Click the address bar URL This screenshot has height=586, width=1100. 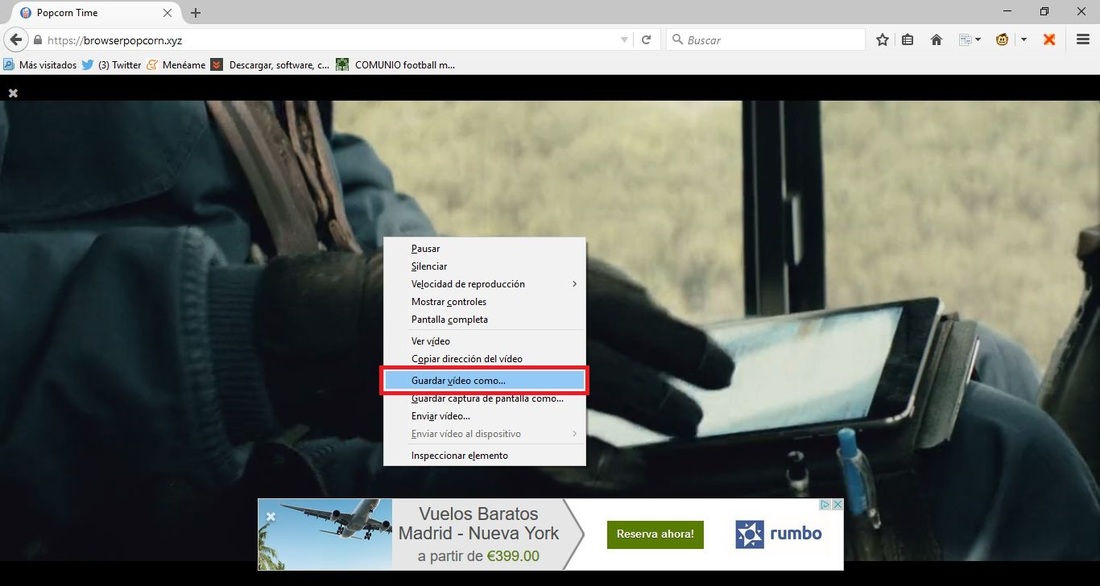(114, 41)
